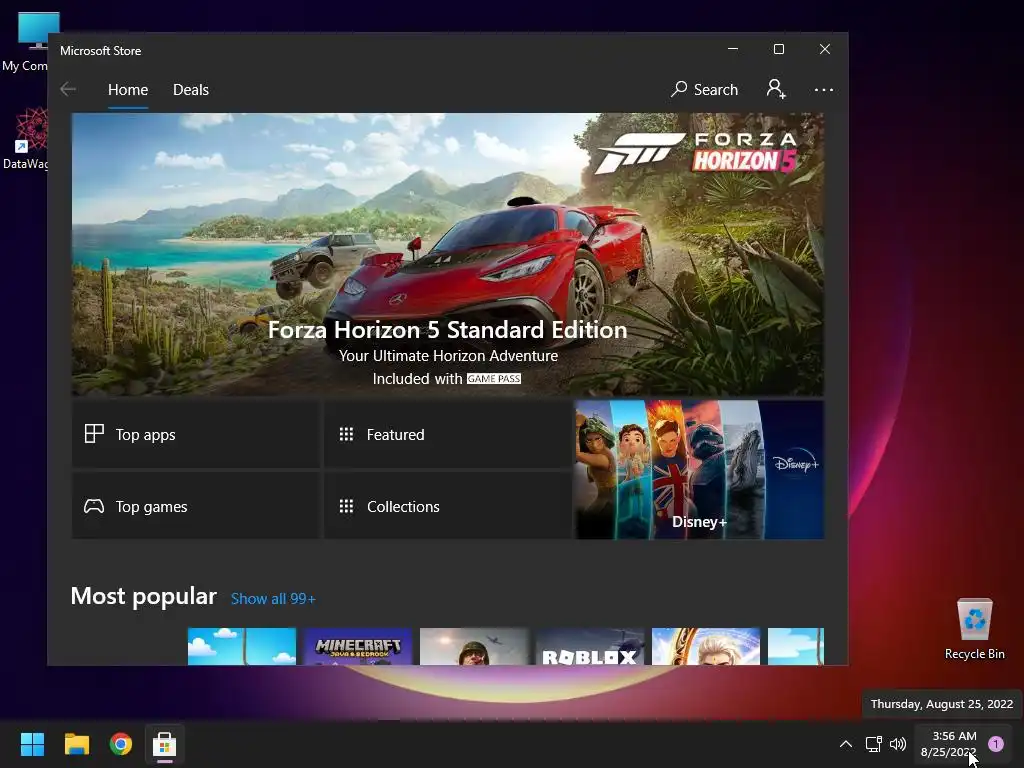Open the three-dot See more menu
Viewport: 1024px width, 768px height.
click(x=824, y=89)
